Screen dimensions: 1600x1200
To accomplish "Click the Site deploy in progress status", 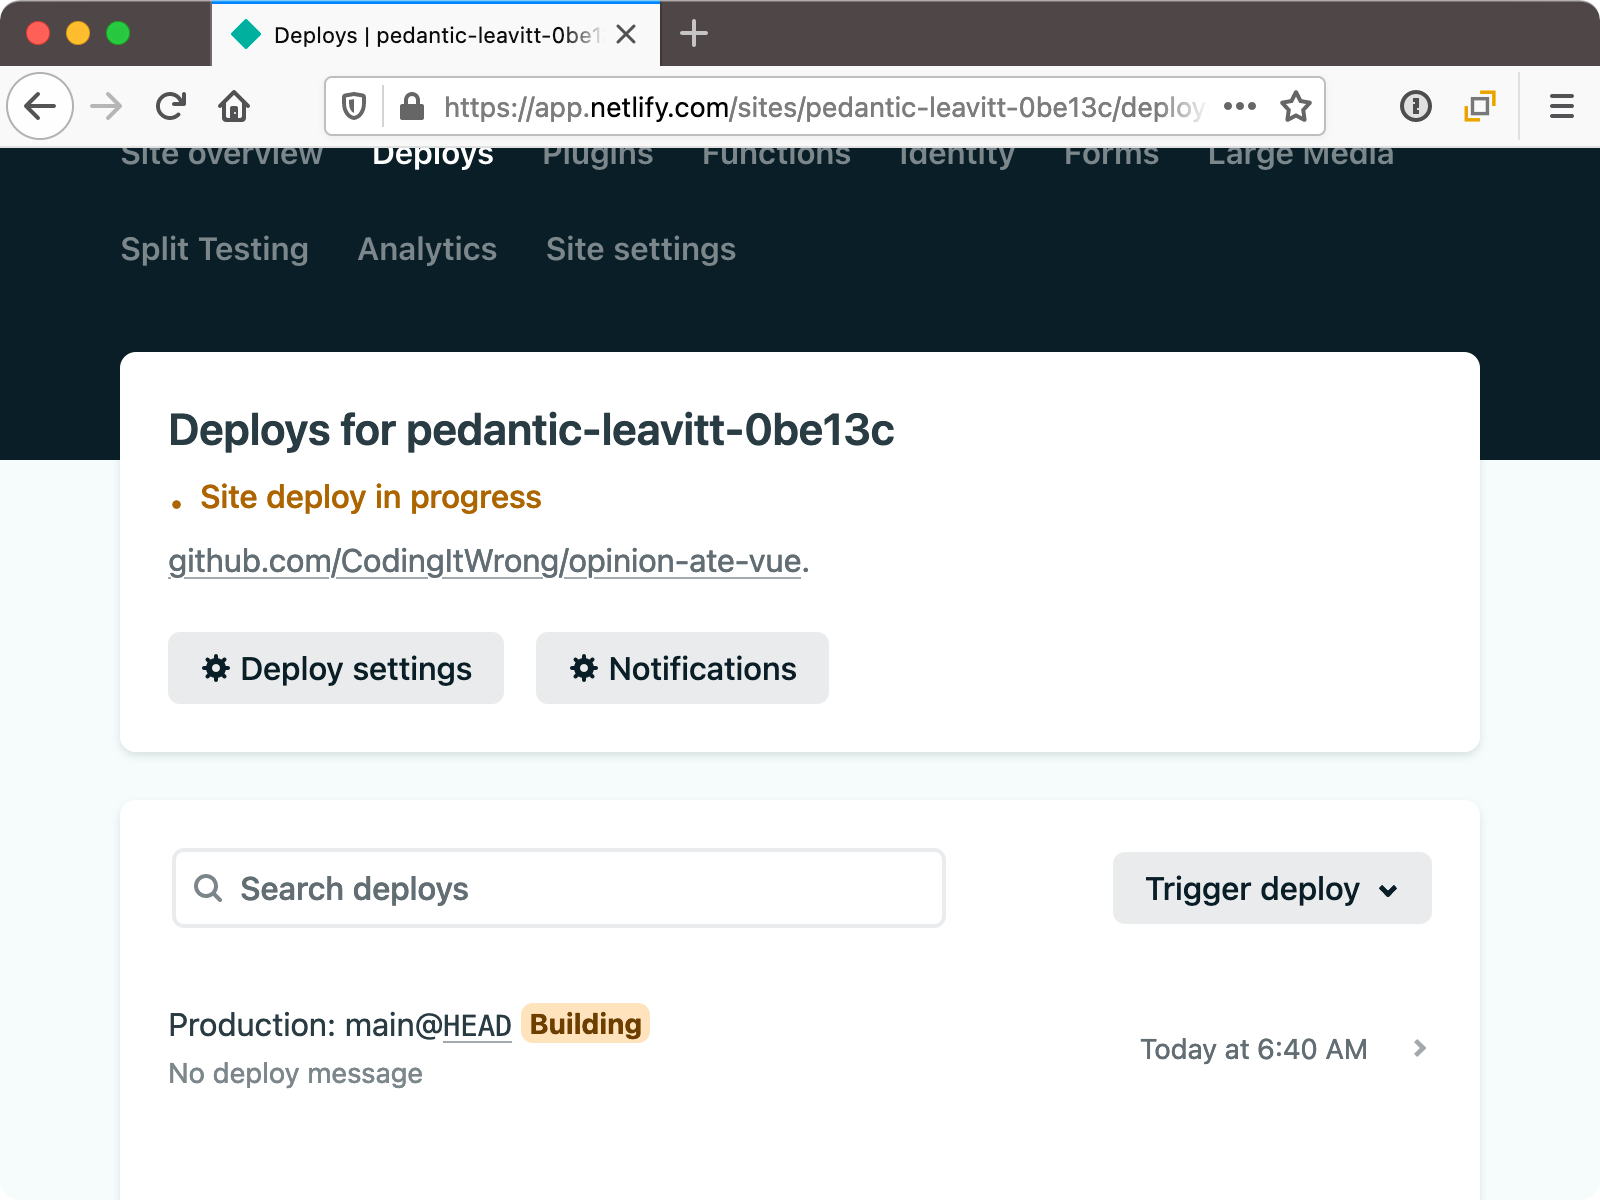I will click(x=371, y=497).
